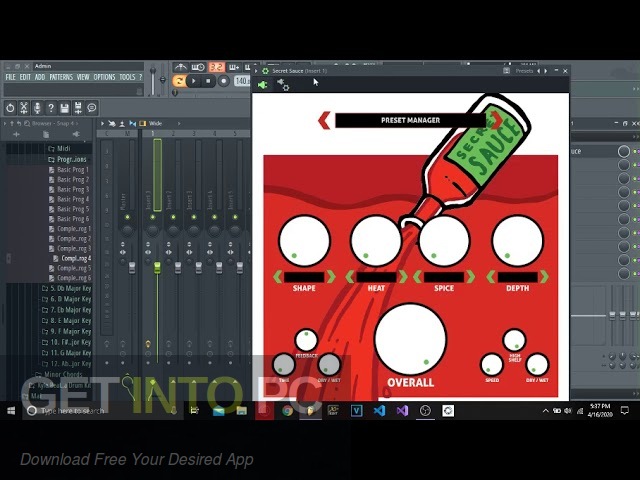Click the browser plugin database plug icon

[76, 134]
